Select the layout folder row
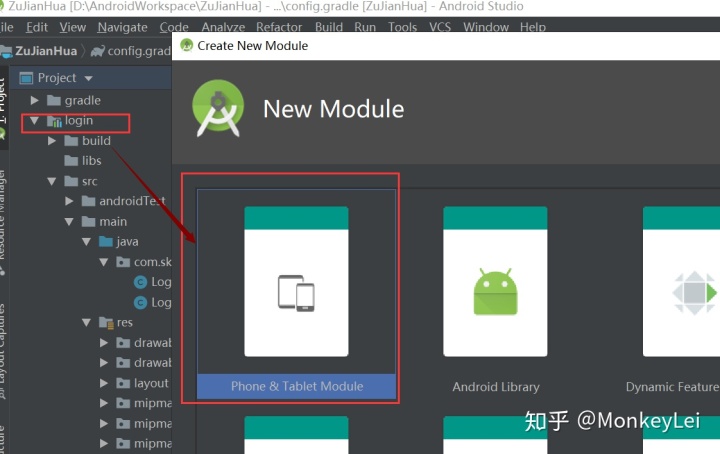The height and width of the screenshot is (454, 720). [91, 383]
